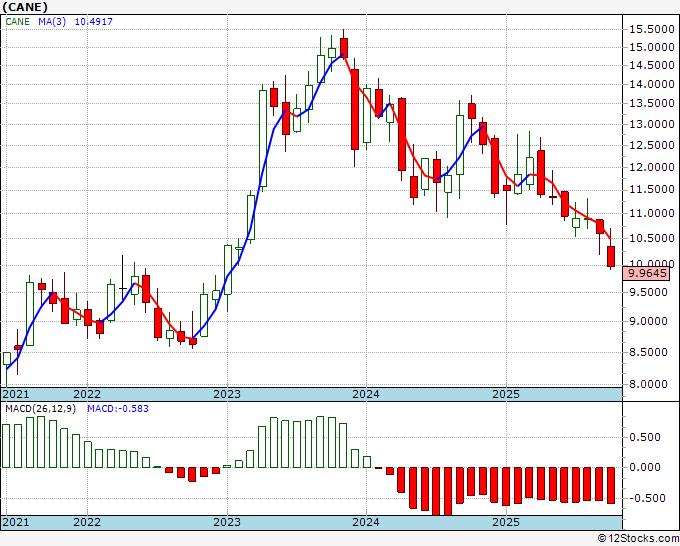Click the 12.5000 price axis label

coord(652,145)
